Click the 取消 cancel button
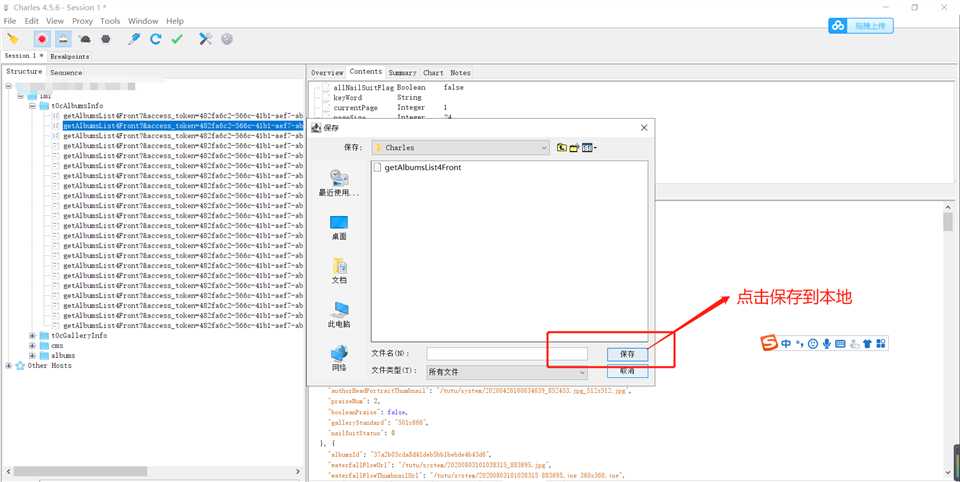The width and height of the screenshot is (960, 482). (x=627, y=371)
